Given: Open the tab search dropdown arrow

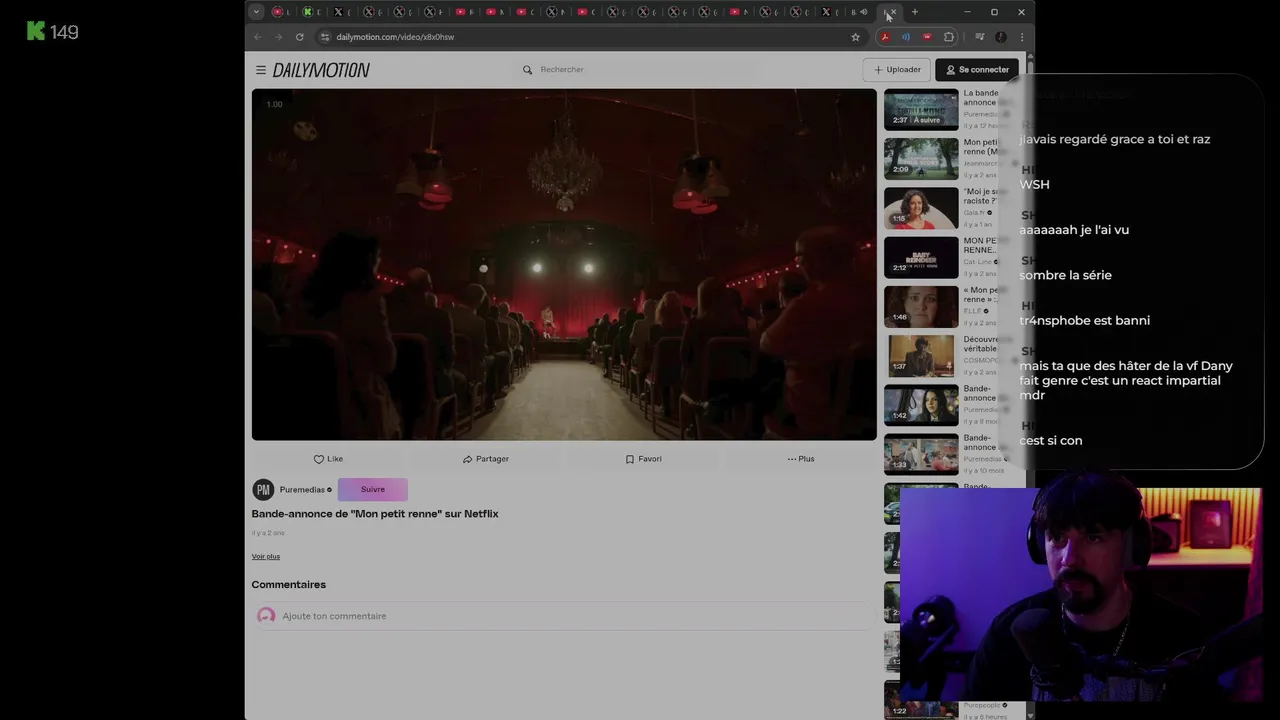Looking at the screenshot, I should click(x=256, y=12).
